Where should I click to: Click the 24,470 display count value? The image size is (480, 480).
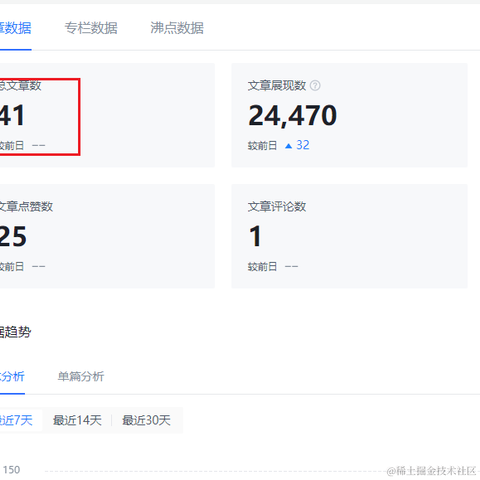click(x=293, y=115)
